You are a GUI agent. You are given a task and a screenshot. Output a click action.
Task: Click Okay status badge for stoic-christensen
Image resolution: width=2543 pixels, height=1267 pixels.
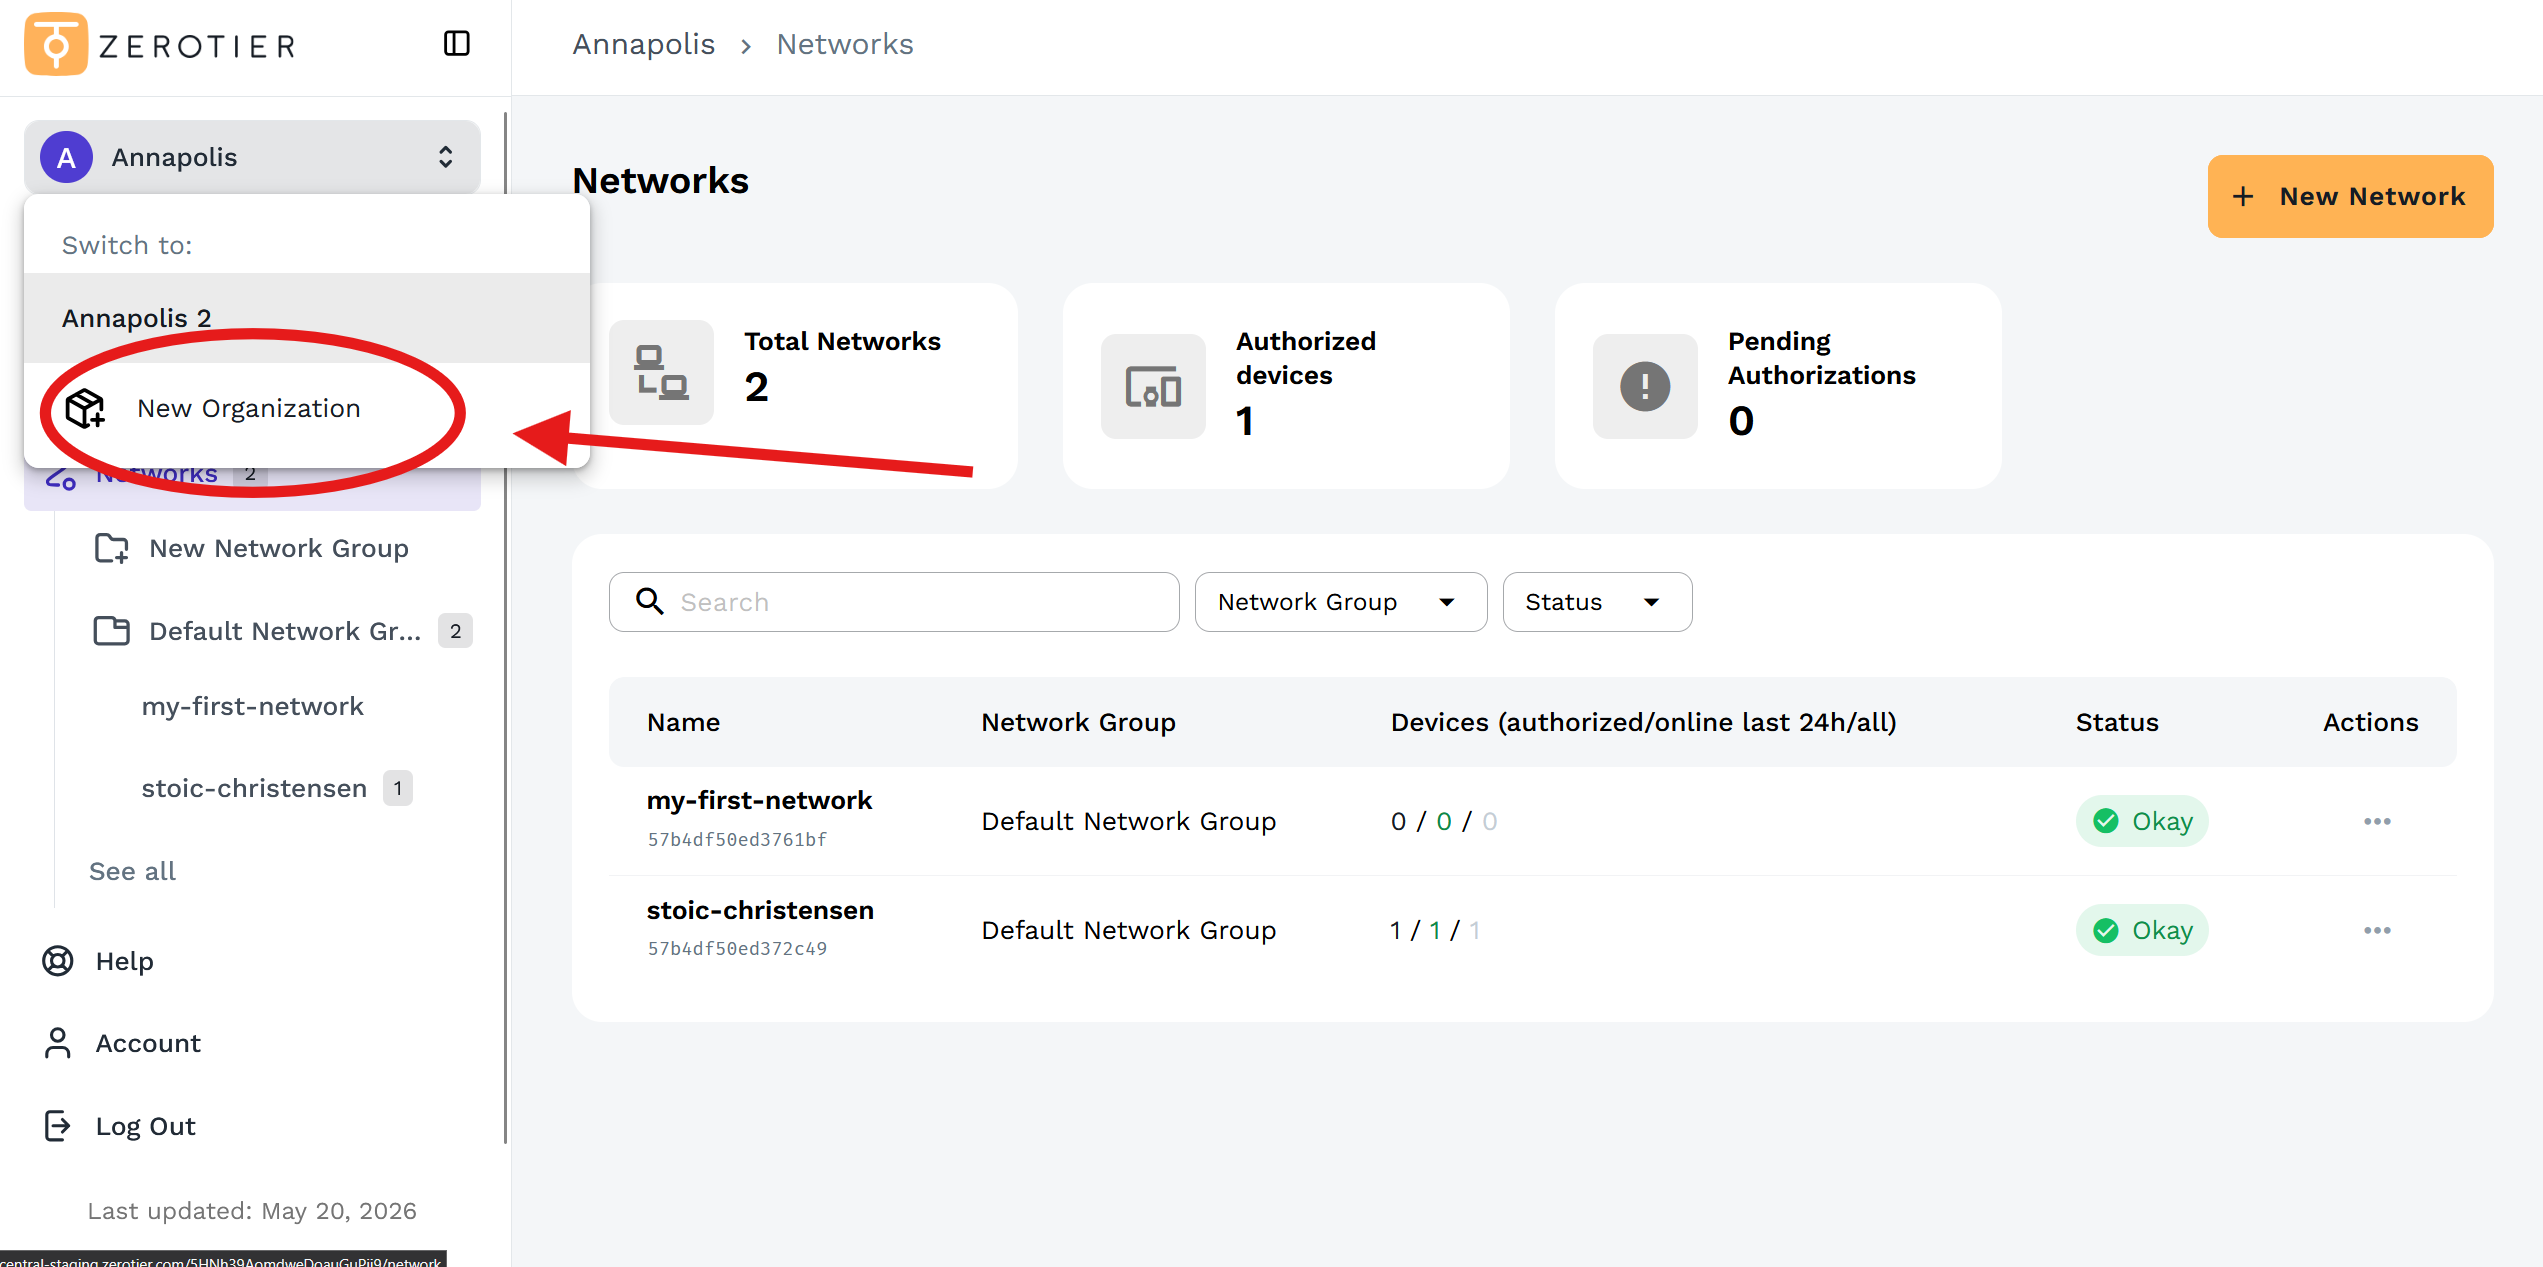click(2142, 930)
